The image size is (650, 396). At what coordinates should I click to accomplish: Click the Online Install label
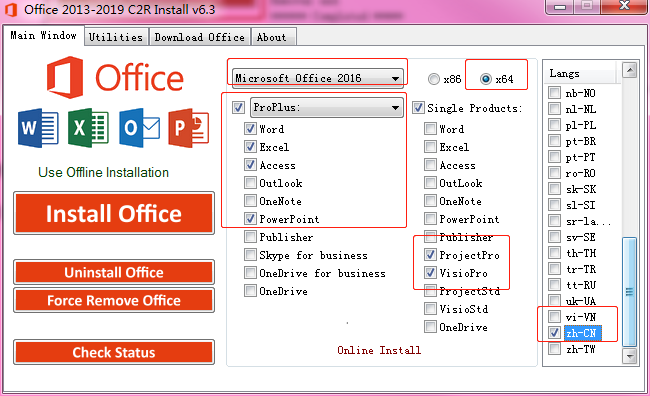379,350
